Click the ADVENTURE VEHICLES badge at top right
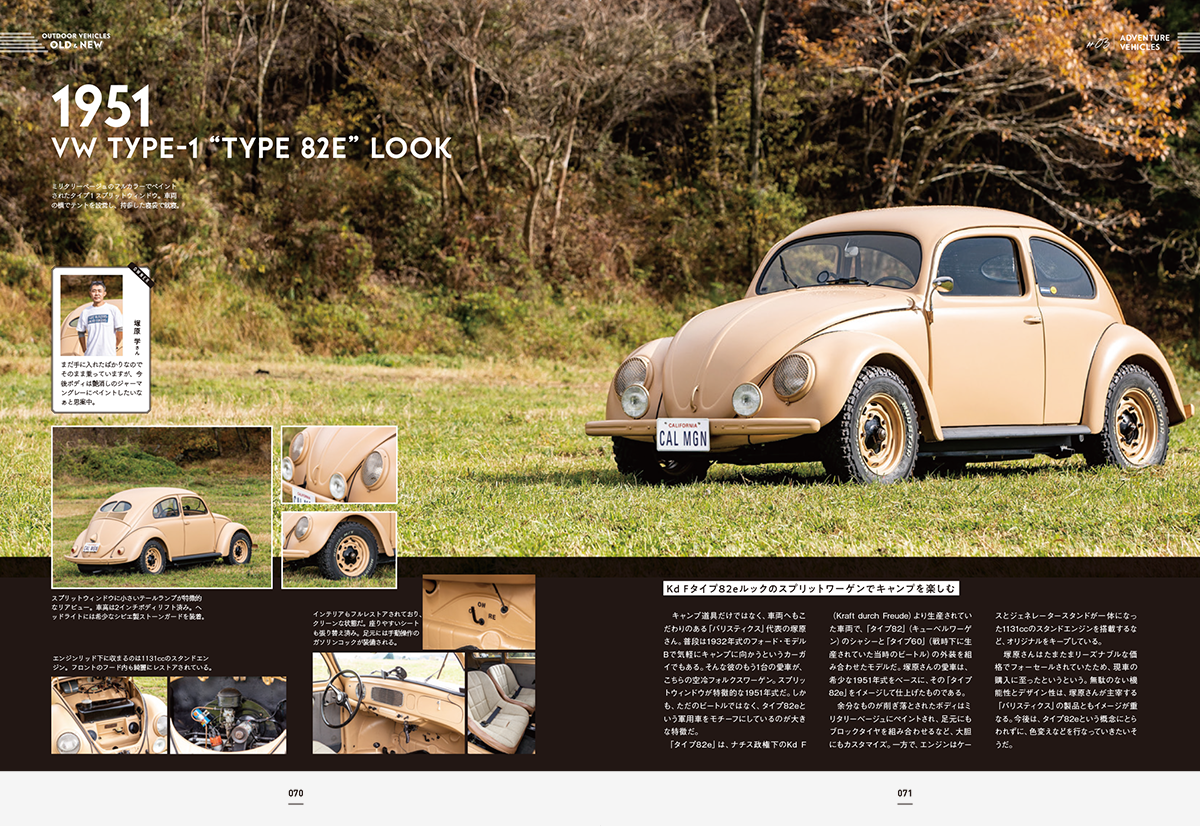This screenshot has width=1200, height=826. [x=1138, y=42]
